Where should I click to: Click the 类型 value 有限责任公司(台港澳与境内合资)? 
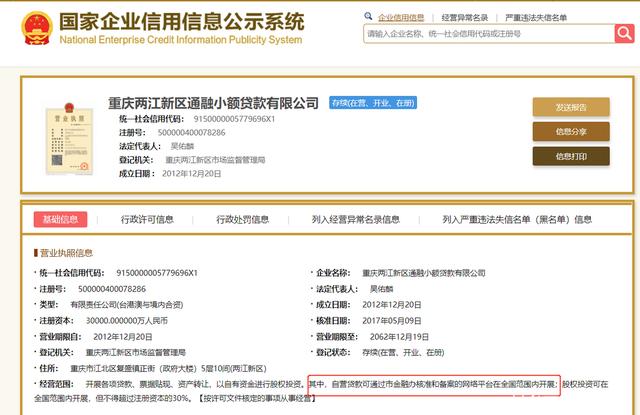pos(127,304)
